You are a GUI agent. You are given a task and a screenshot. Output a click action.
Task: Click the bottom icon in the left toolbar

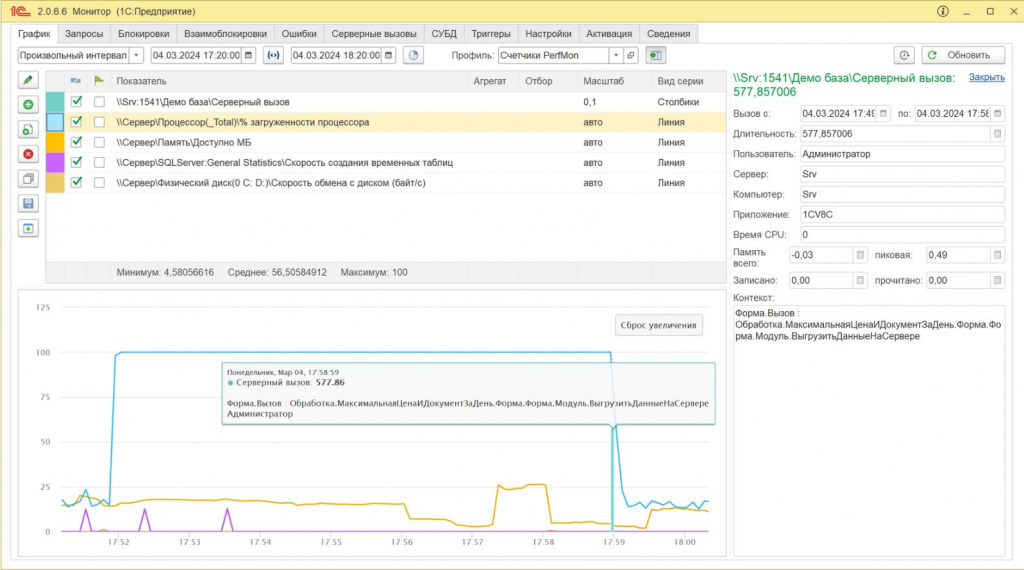point(28,229)
